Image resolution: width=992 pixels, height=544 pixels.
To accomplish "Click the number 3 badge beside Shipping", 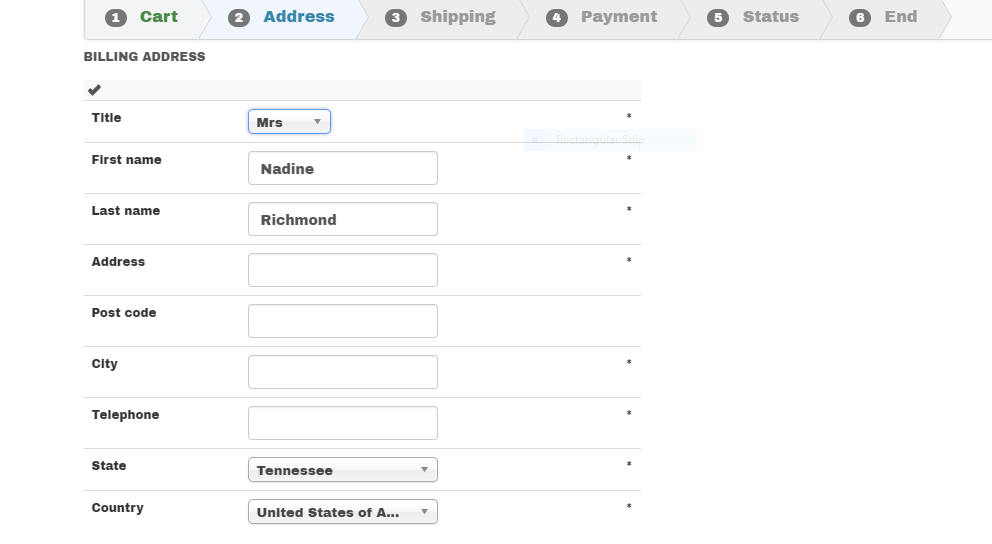I will [x=396, y=18].
